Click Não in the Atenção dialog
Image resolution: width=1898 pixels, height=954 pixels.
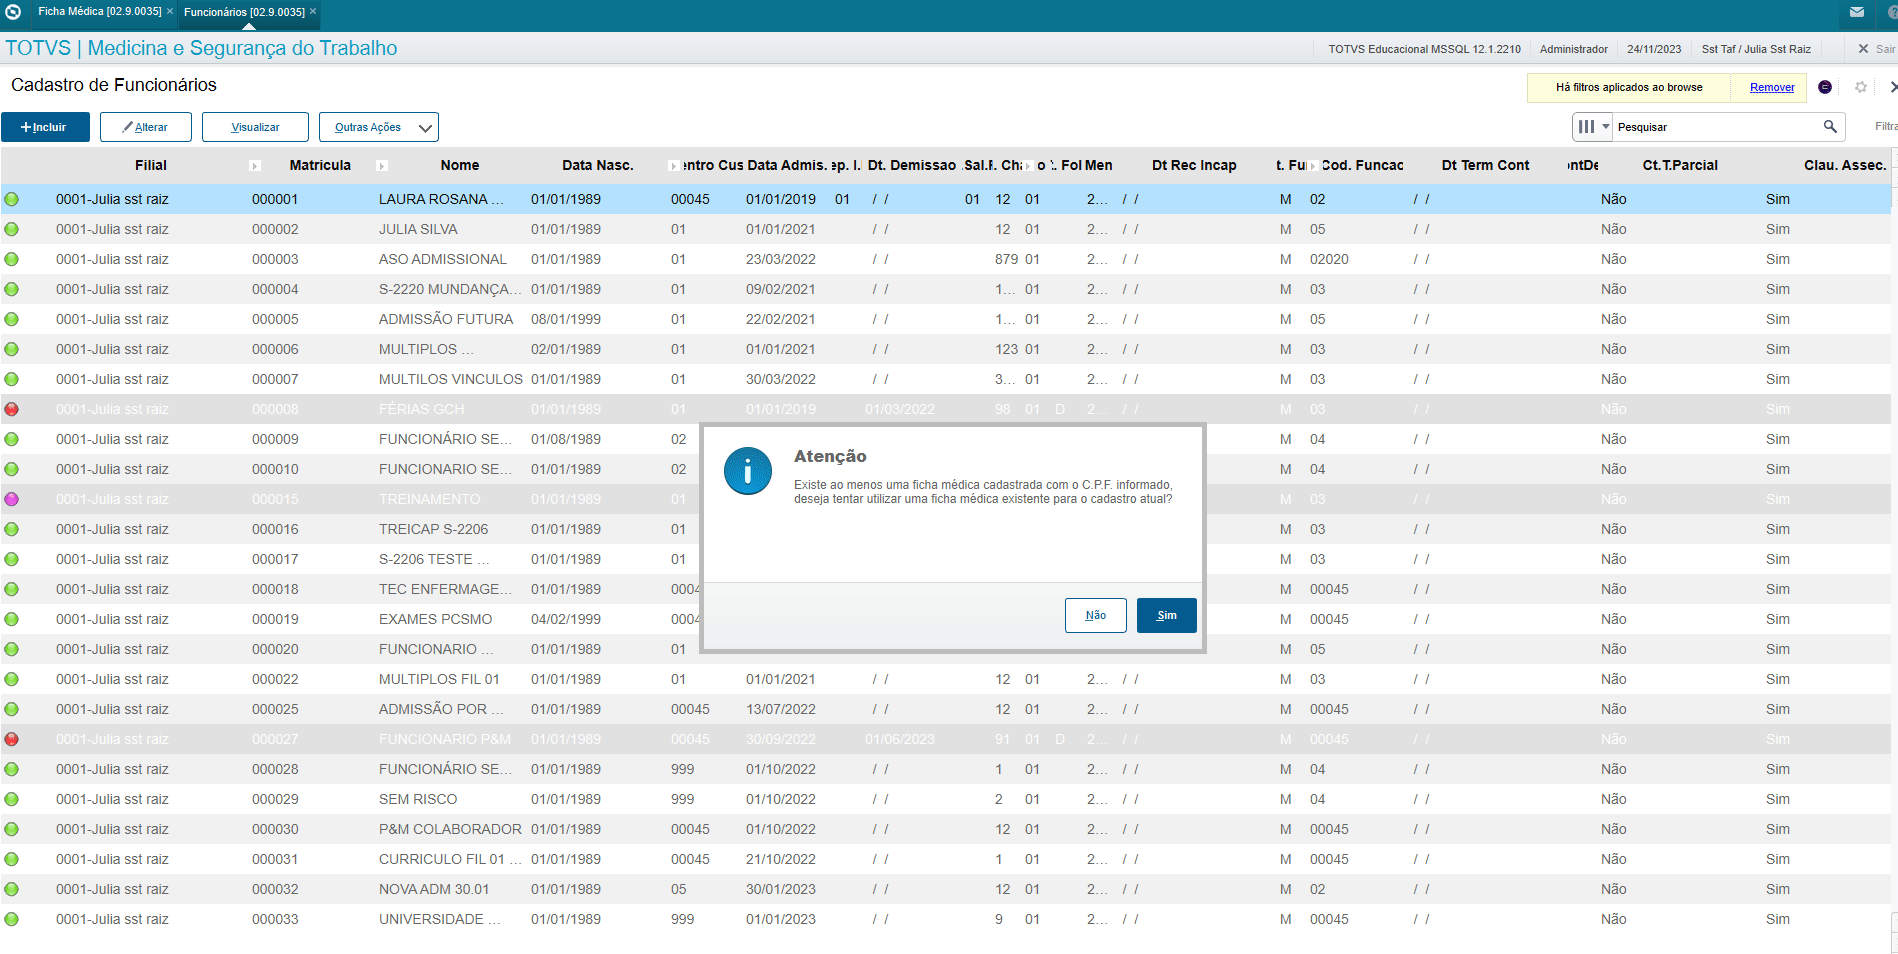pos(1096,615)
